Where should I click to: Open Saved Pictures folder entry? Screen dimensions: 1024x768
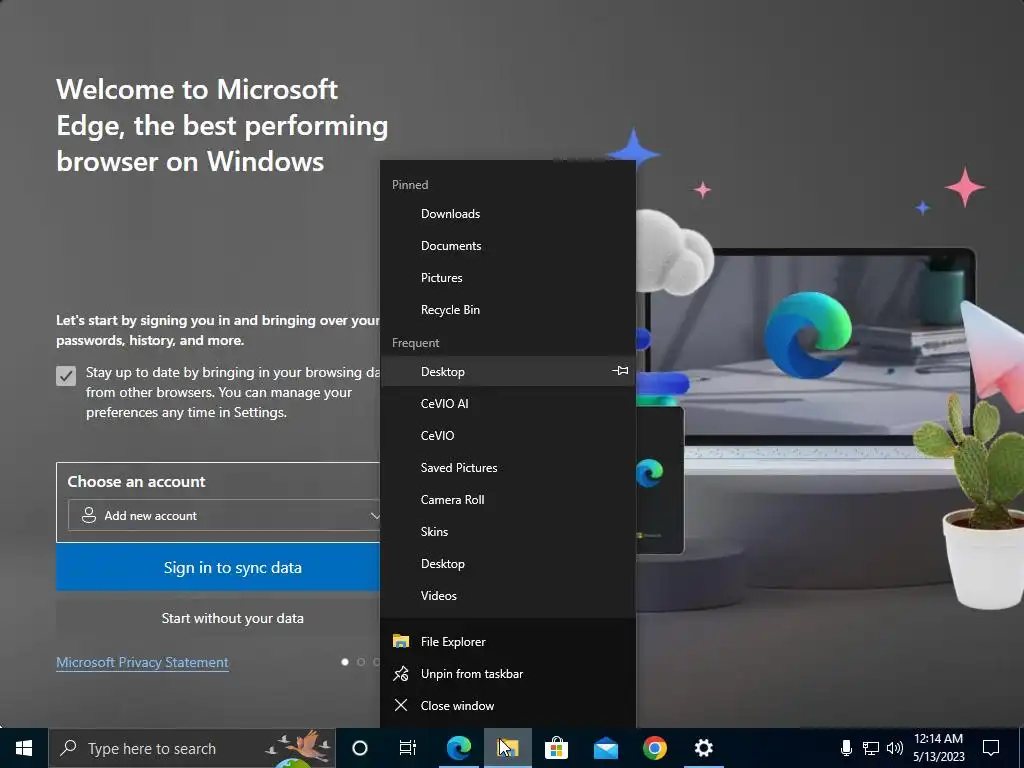click(507, 468)
